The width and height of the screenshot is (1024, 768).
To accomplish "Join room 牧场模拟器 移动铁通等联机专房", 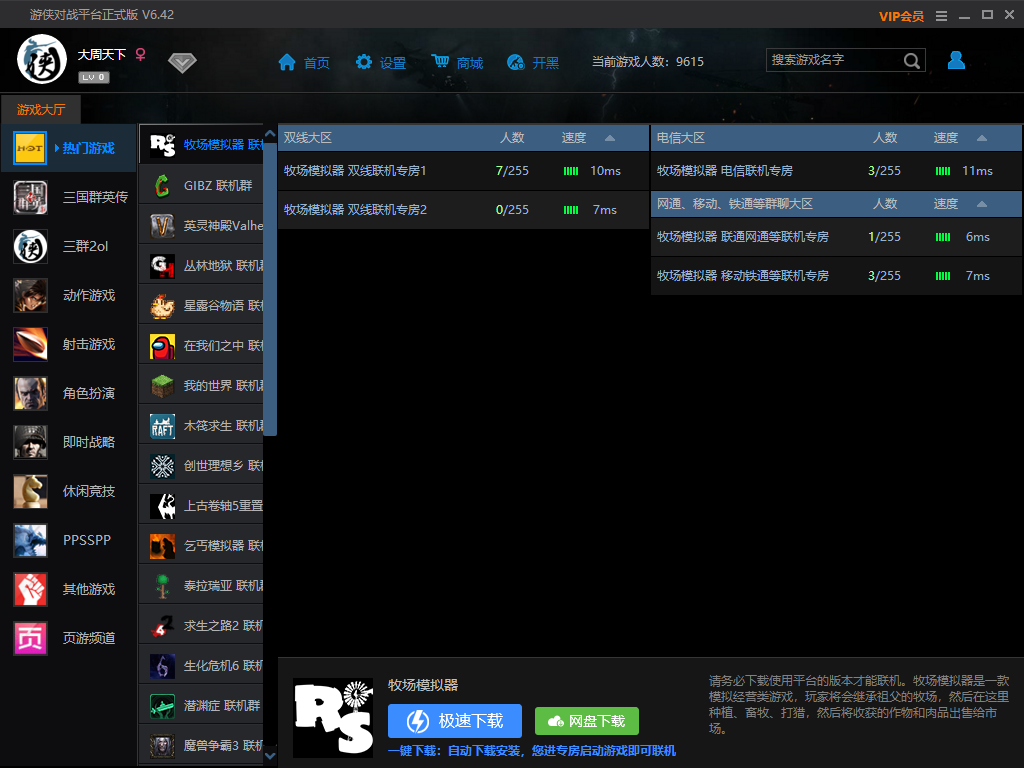I will pyautogui.click(x=837, y=276).
